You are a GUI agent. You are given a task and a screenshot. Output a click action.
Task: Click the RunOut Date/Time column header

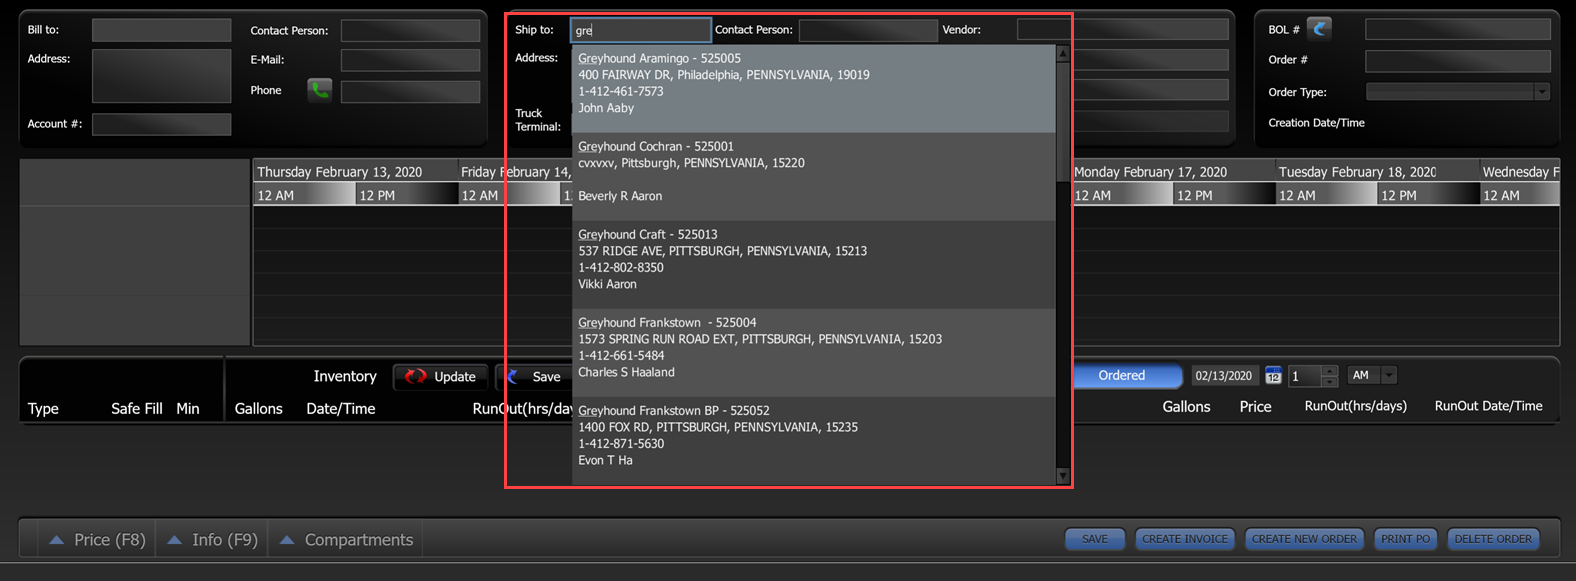pos(1488,406)
